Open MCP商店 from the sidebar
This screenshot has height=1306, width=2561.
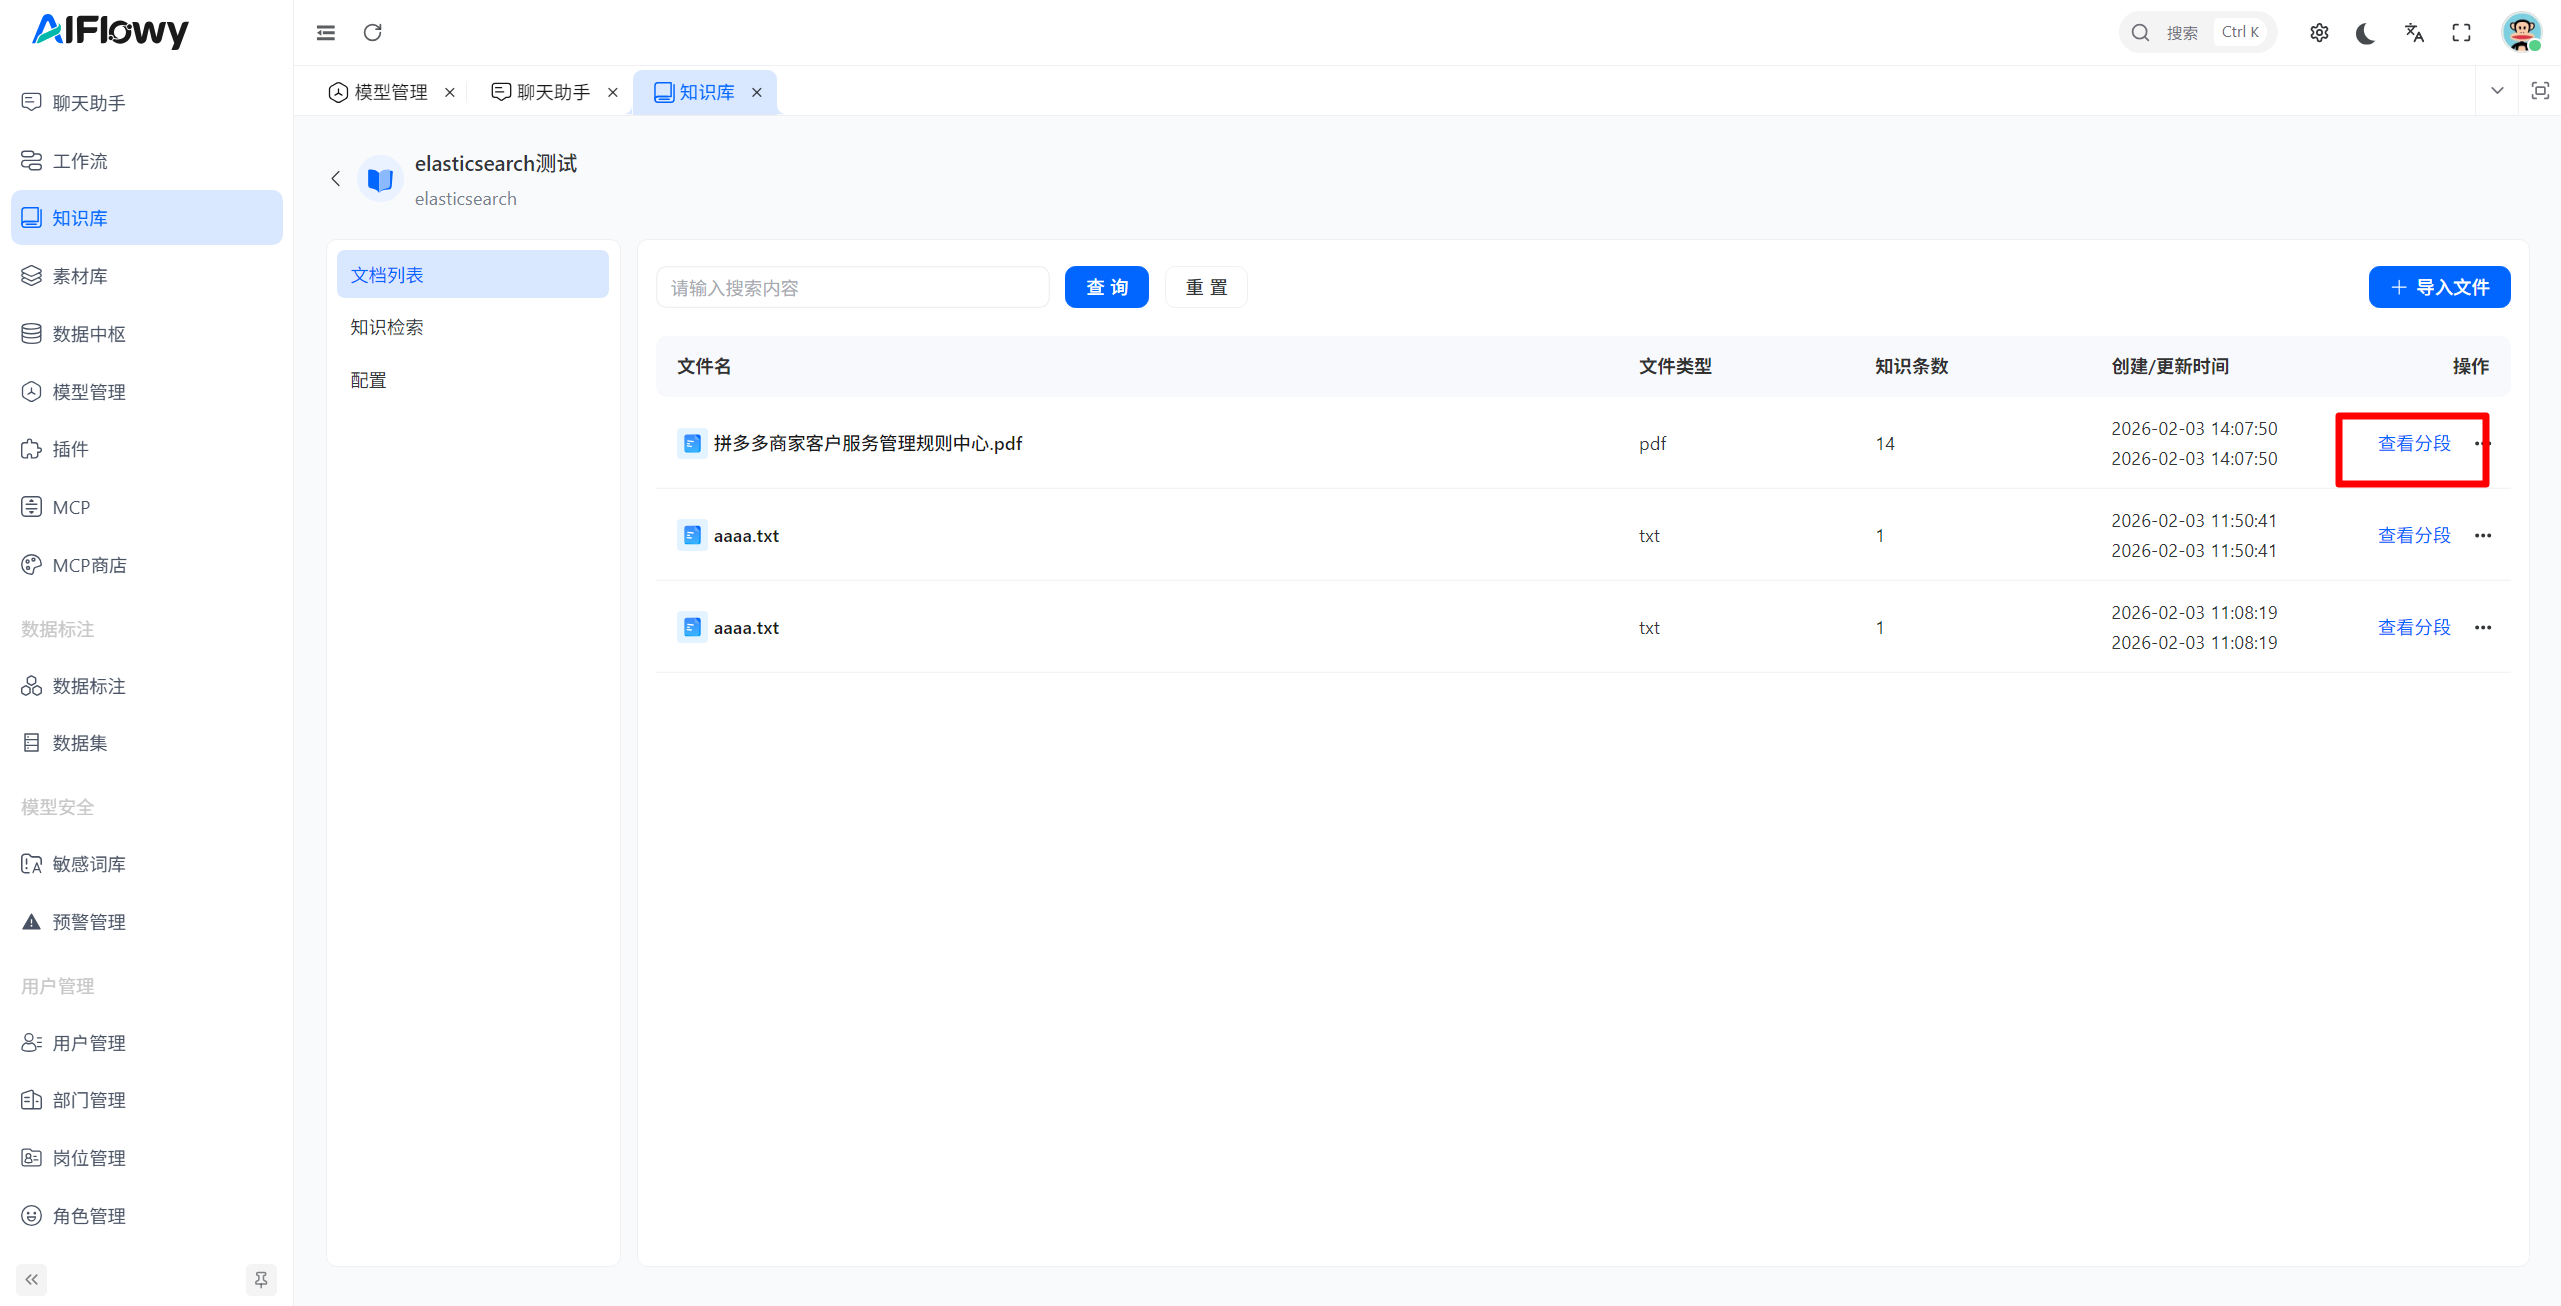(x=89, y=565)
